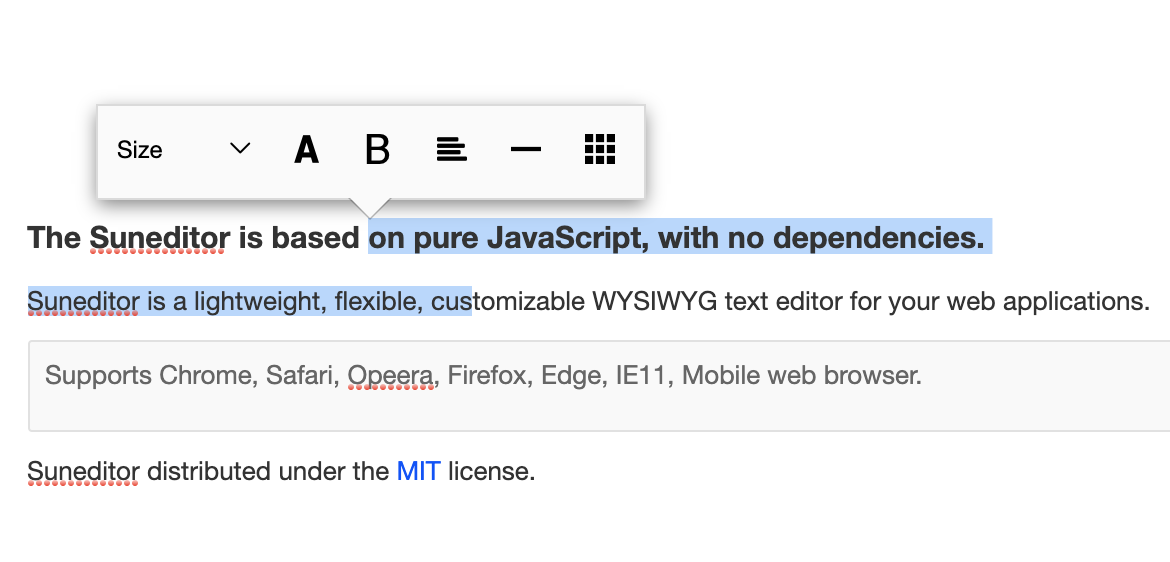Insert a horizontal line
This screenshot has height=562, width=1170.
525,150
